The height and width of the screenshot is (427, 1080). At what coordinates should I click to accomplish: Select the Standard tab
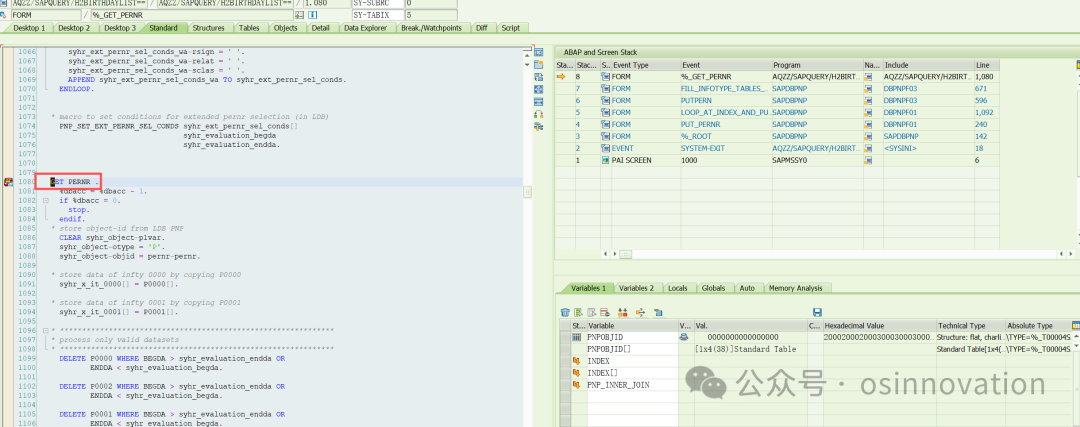[163, 28]
